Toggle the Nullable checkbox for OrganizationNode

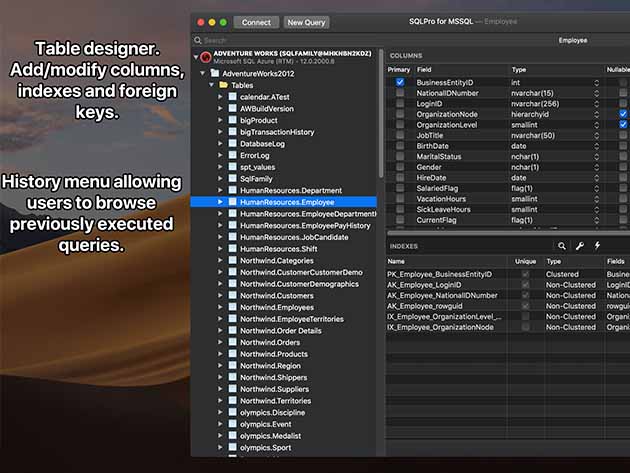pos(623,114)
